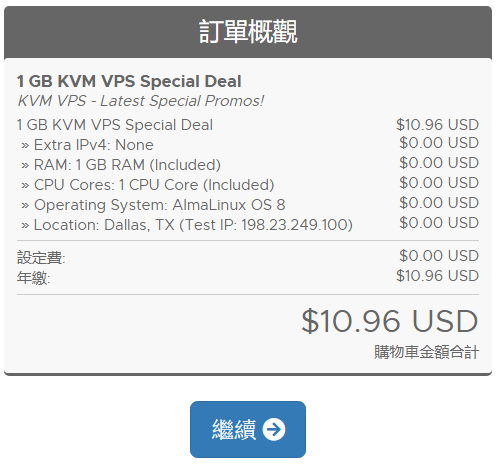Select the RAM: 1 GB RAM line
This screenshot has width=497, height=468.
tap(121, 165)
